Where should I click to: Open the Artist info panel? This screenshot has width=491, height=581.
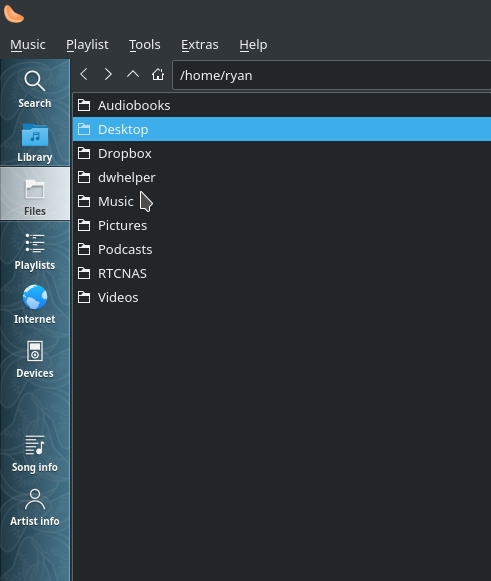tap(35, 507)
